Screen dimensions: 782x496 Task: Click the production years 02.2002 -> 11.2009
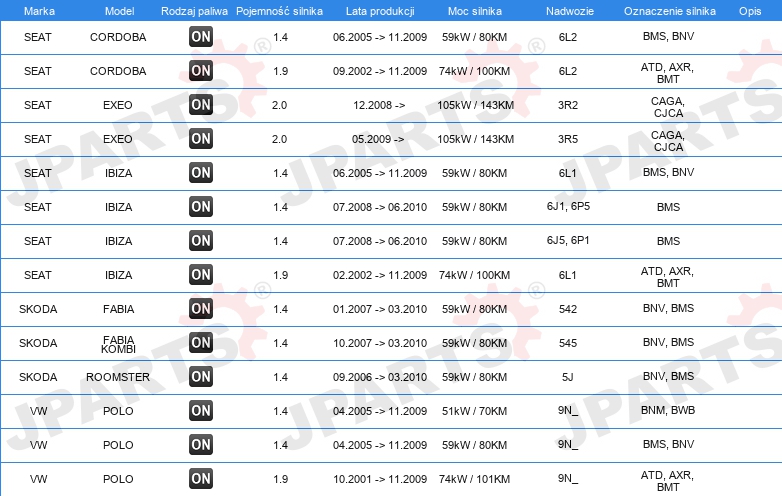380,275
